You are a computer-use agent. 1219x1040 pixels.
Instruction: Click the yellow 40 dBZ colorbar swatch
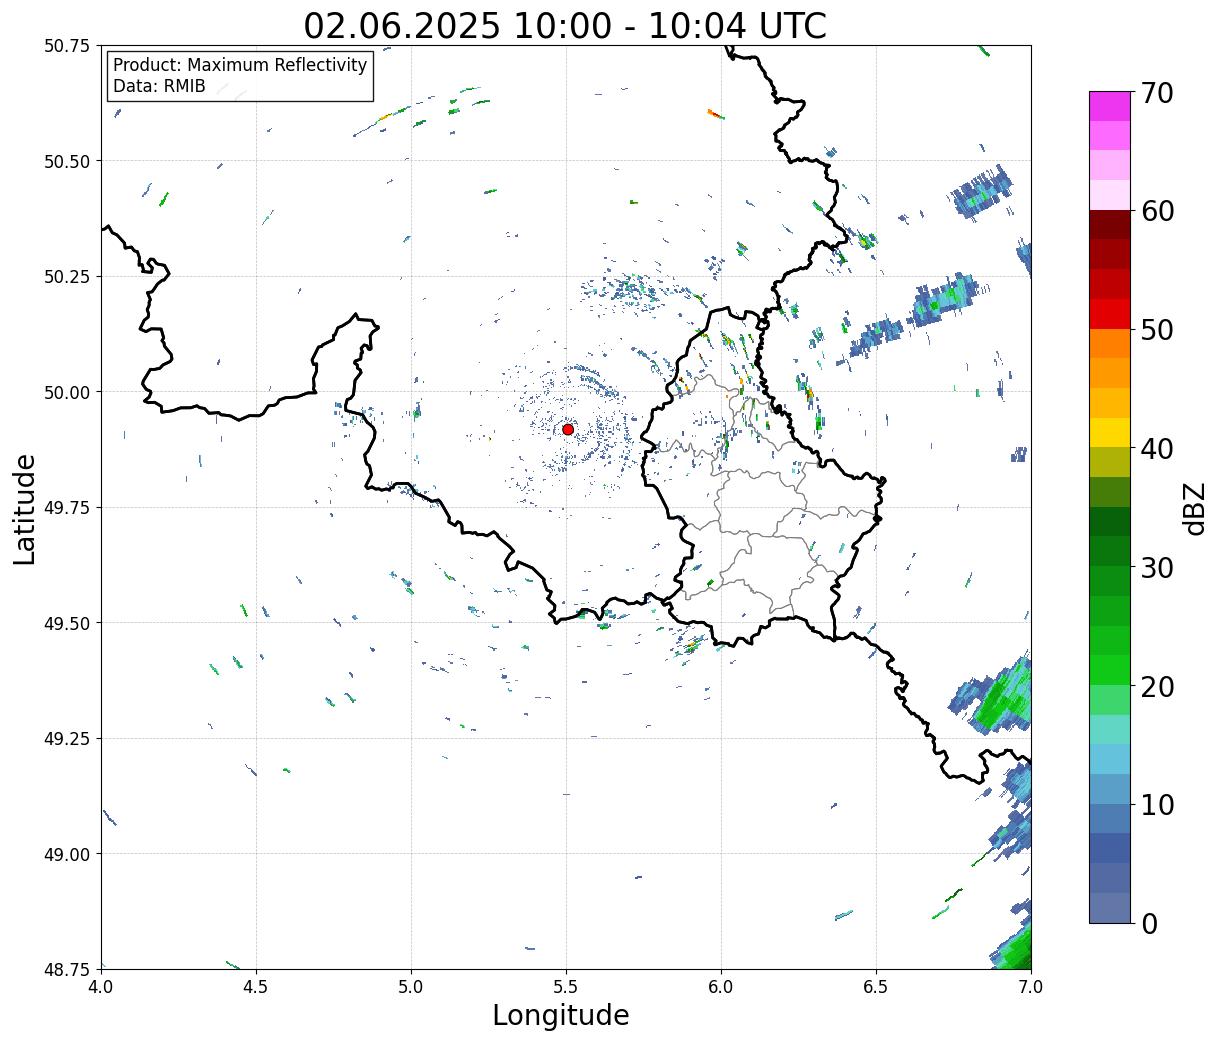pyautogui.click(x=1110, y=433)
